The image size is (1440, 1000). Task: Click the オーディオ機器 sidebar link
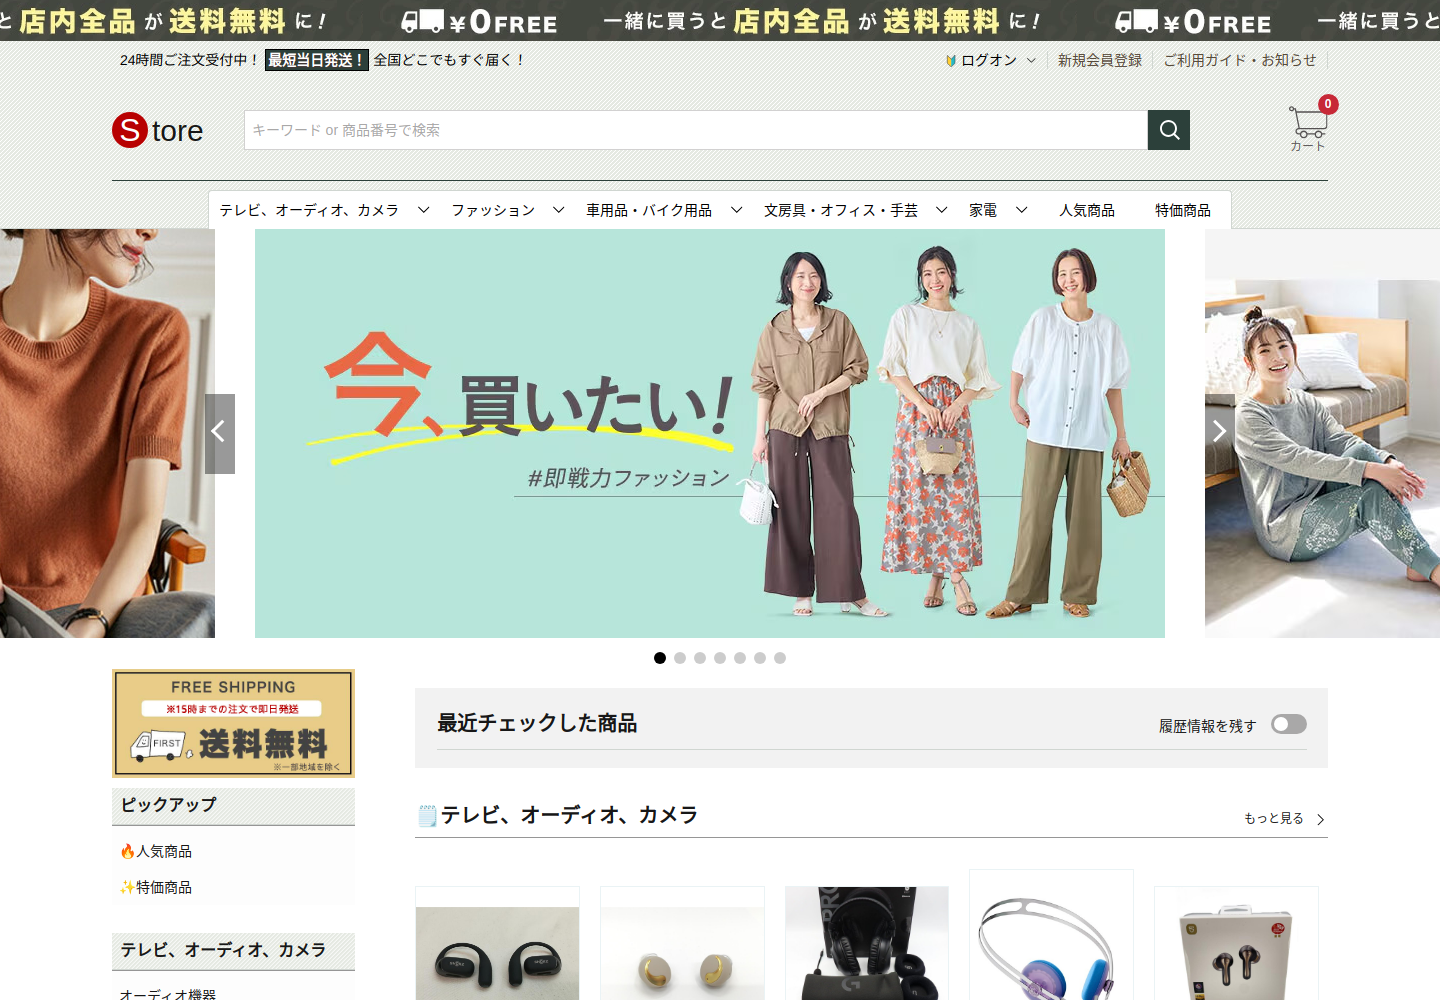tap(168, 993)
